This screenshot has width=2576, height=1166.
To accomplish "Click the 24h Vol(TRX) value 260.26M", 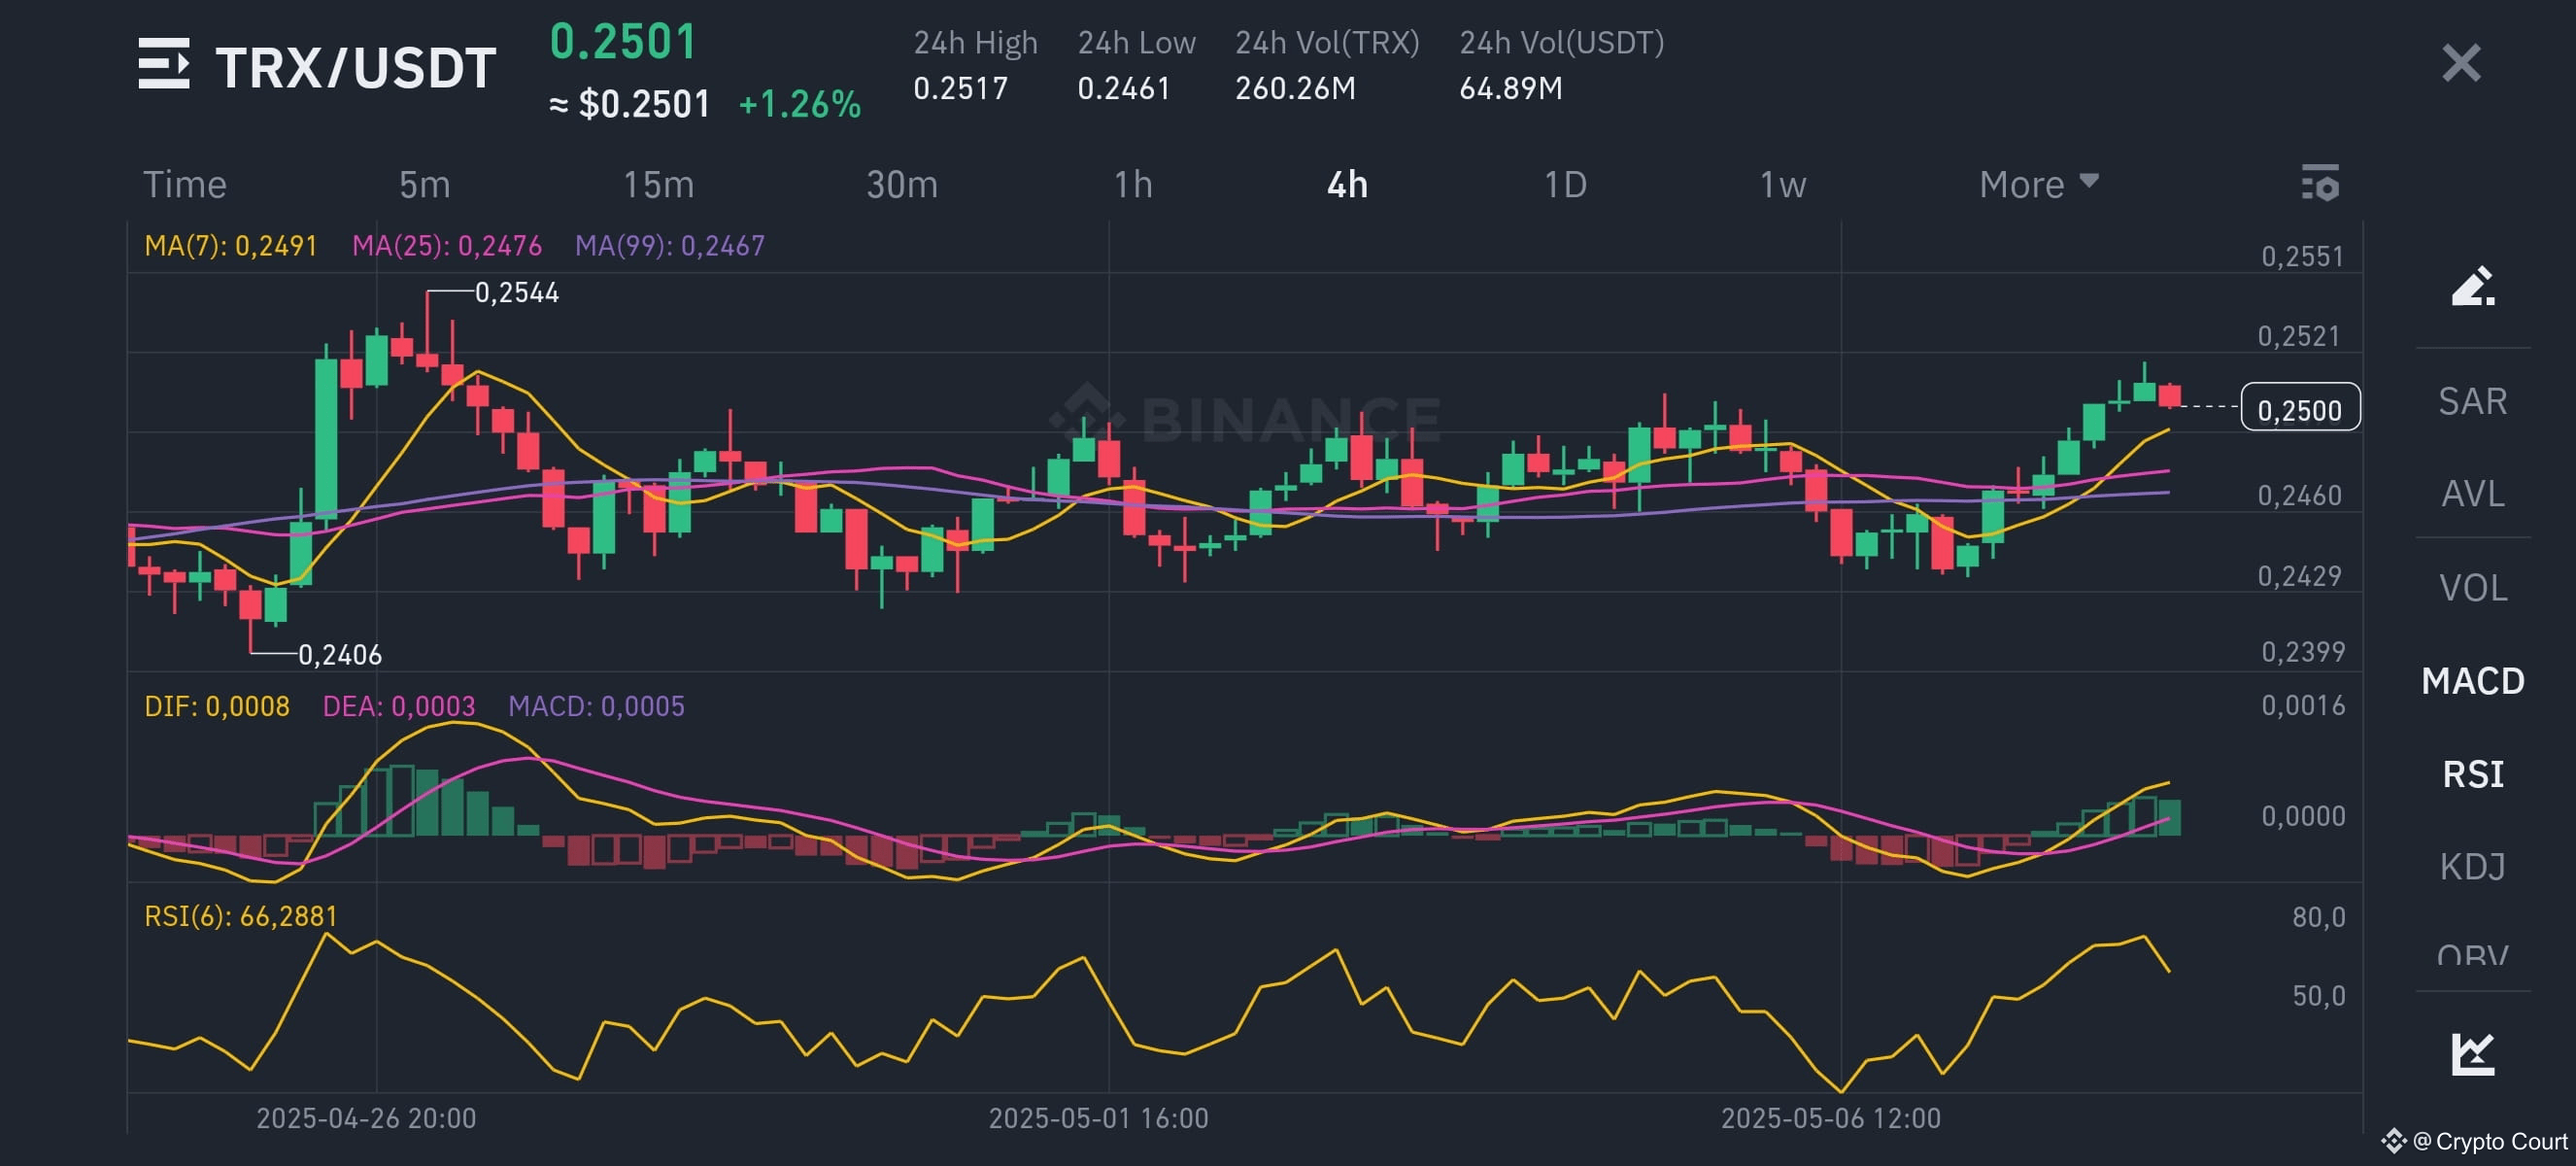I will 1295,88.
